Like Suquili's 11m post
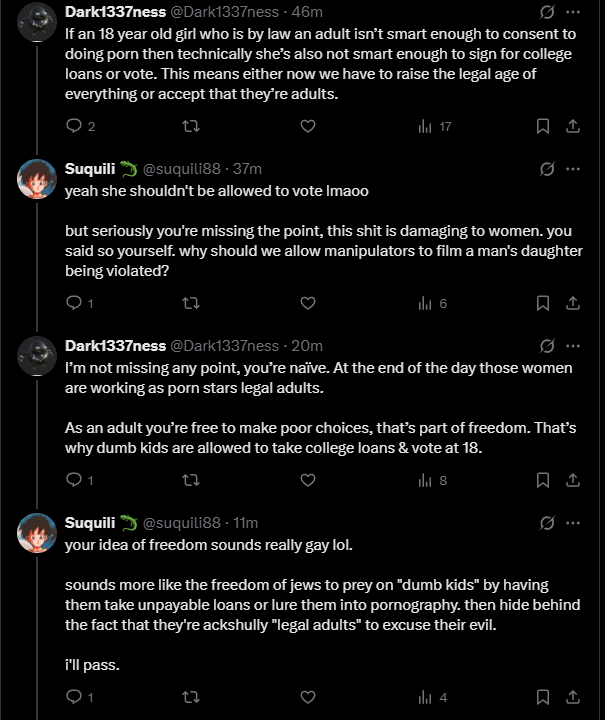Image resolution: width=605 pixels, height=720 pixels. coord(308,697)
